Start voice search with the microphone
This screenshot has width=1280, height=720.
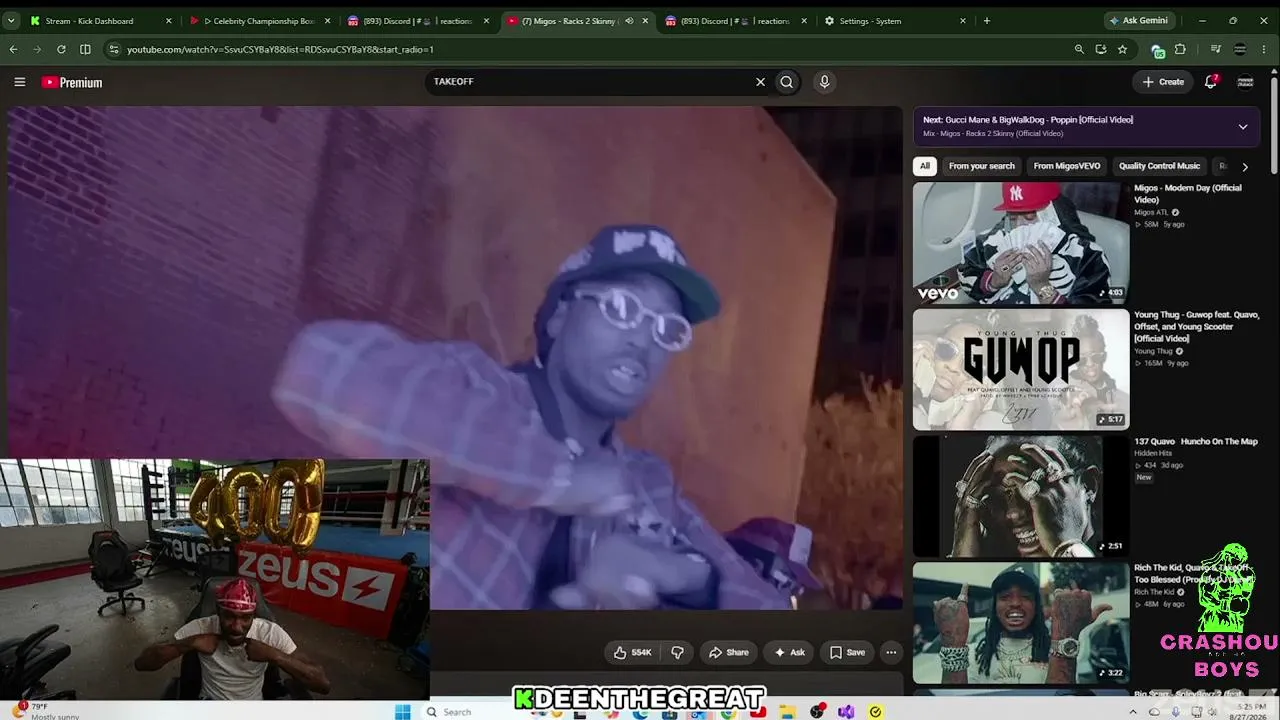click(824, 82)
